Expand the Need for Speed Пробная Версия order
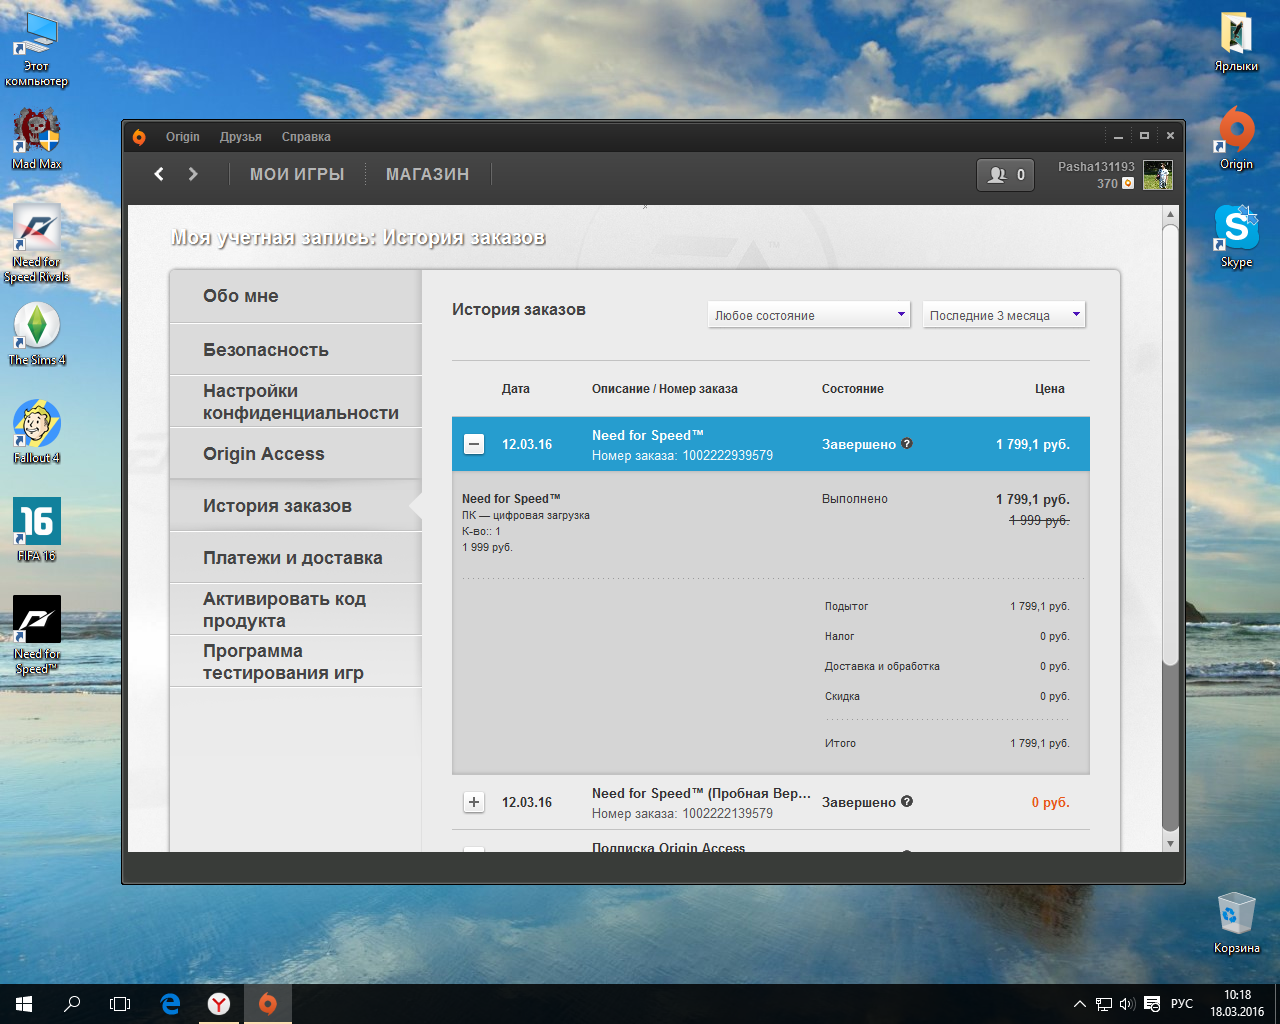1280x1024 pixels. [x=474, y=802]
